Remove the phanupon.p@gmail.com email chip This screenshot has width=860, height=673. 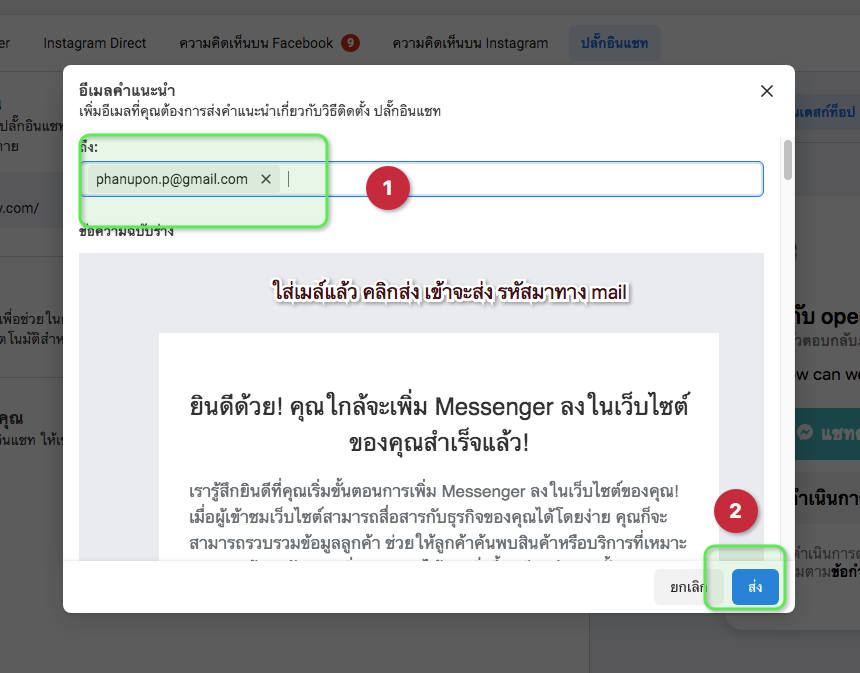(266, 179)
